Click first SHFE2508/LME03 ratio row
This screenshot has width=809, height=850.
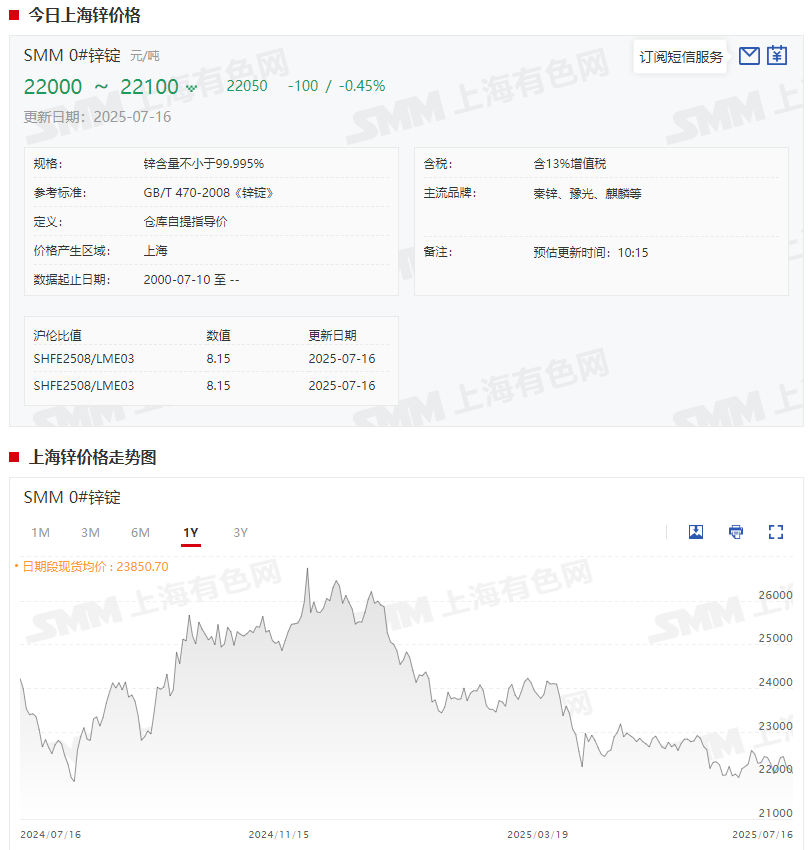click(211, 359)
